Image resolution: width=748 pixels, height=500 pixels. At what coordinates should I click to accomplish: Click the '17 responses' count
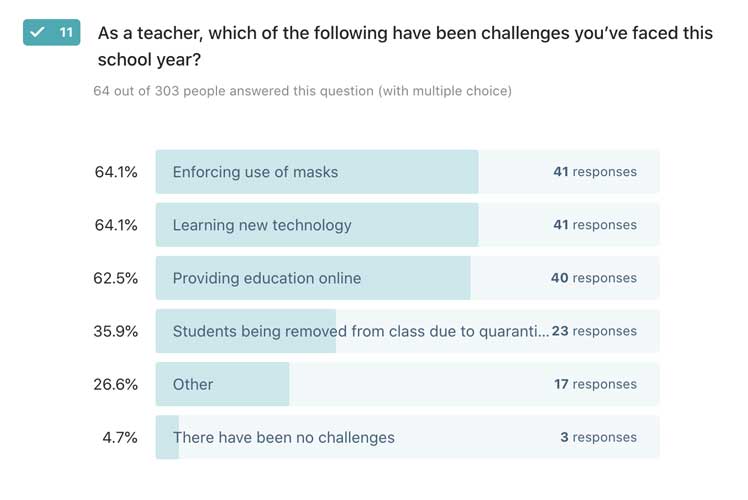pyautogui.click(x=596, y=384)
